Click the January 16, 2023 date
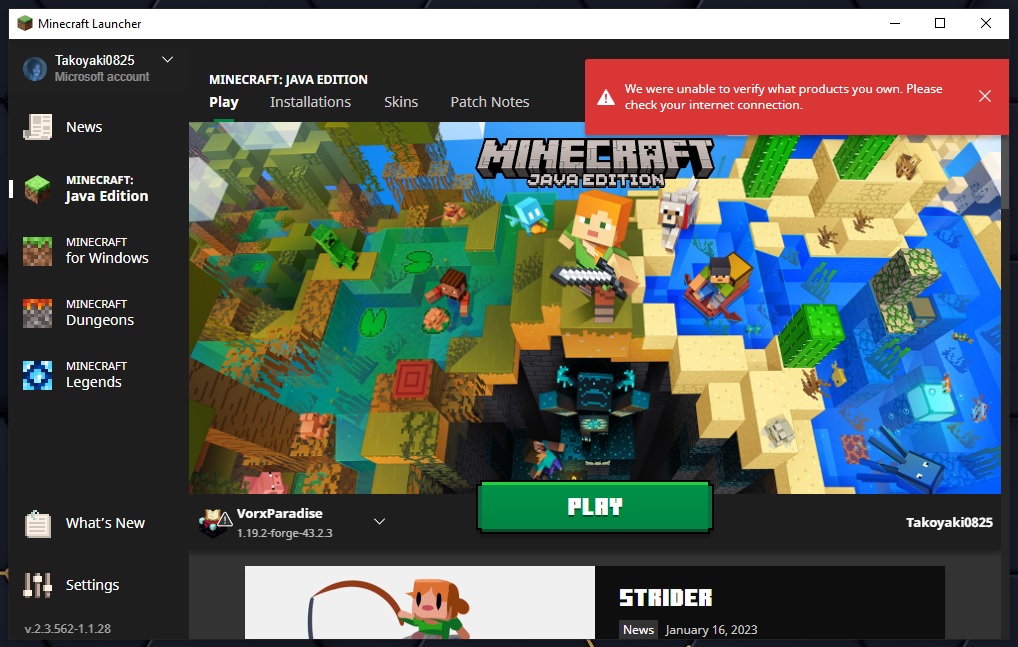This screenshot has height=647, width=1018. [711, 629]
